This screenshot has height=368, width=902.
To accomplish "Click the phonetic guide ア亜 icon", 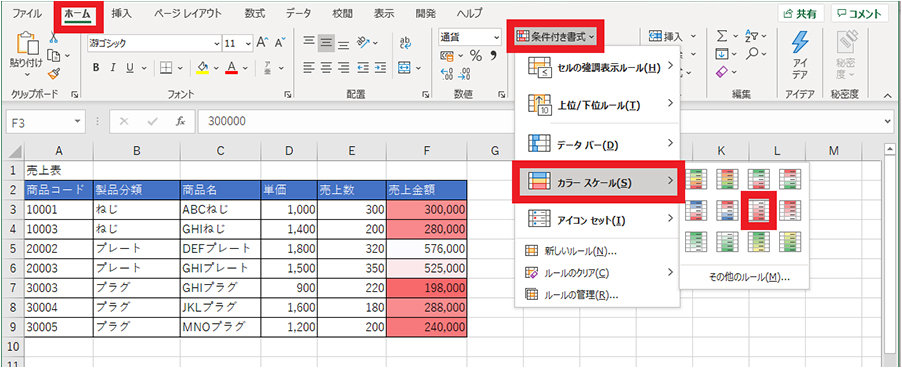I will 267,68.
